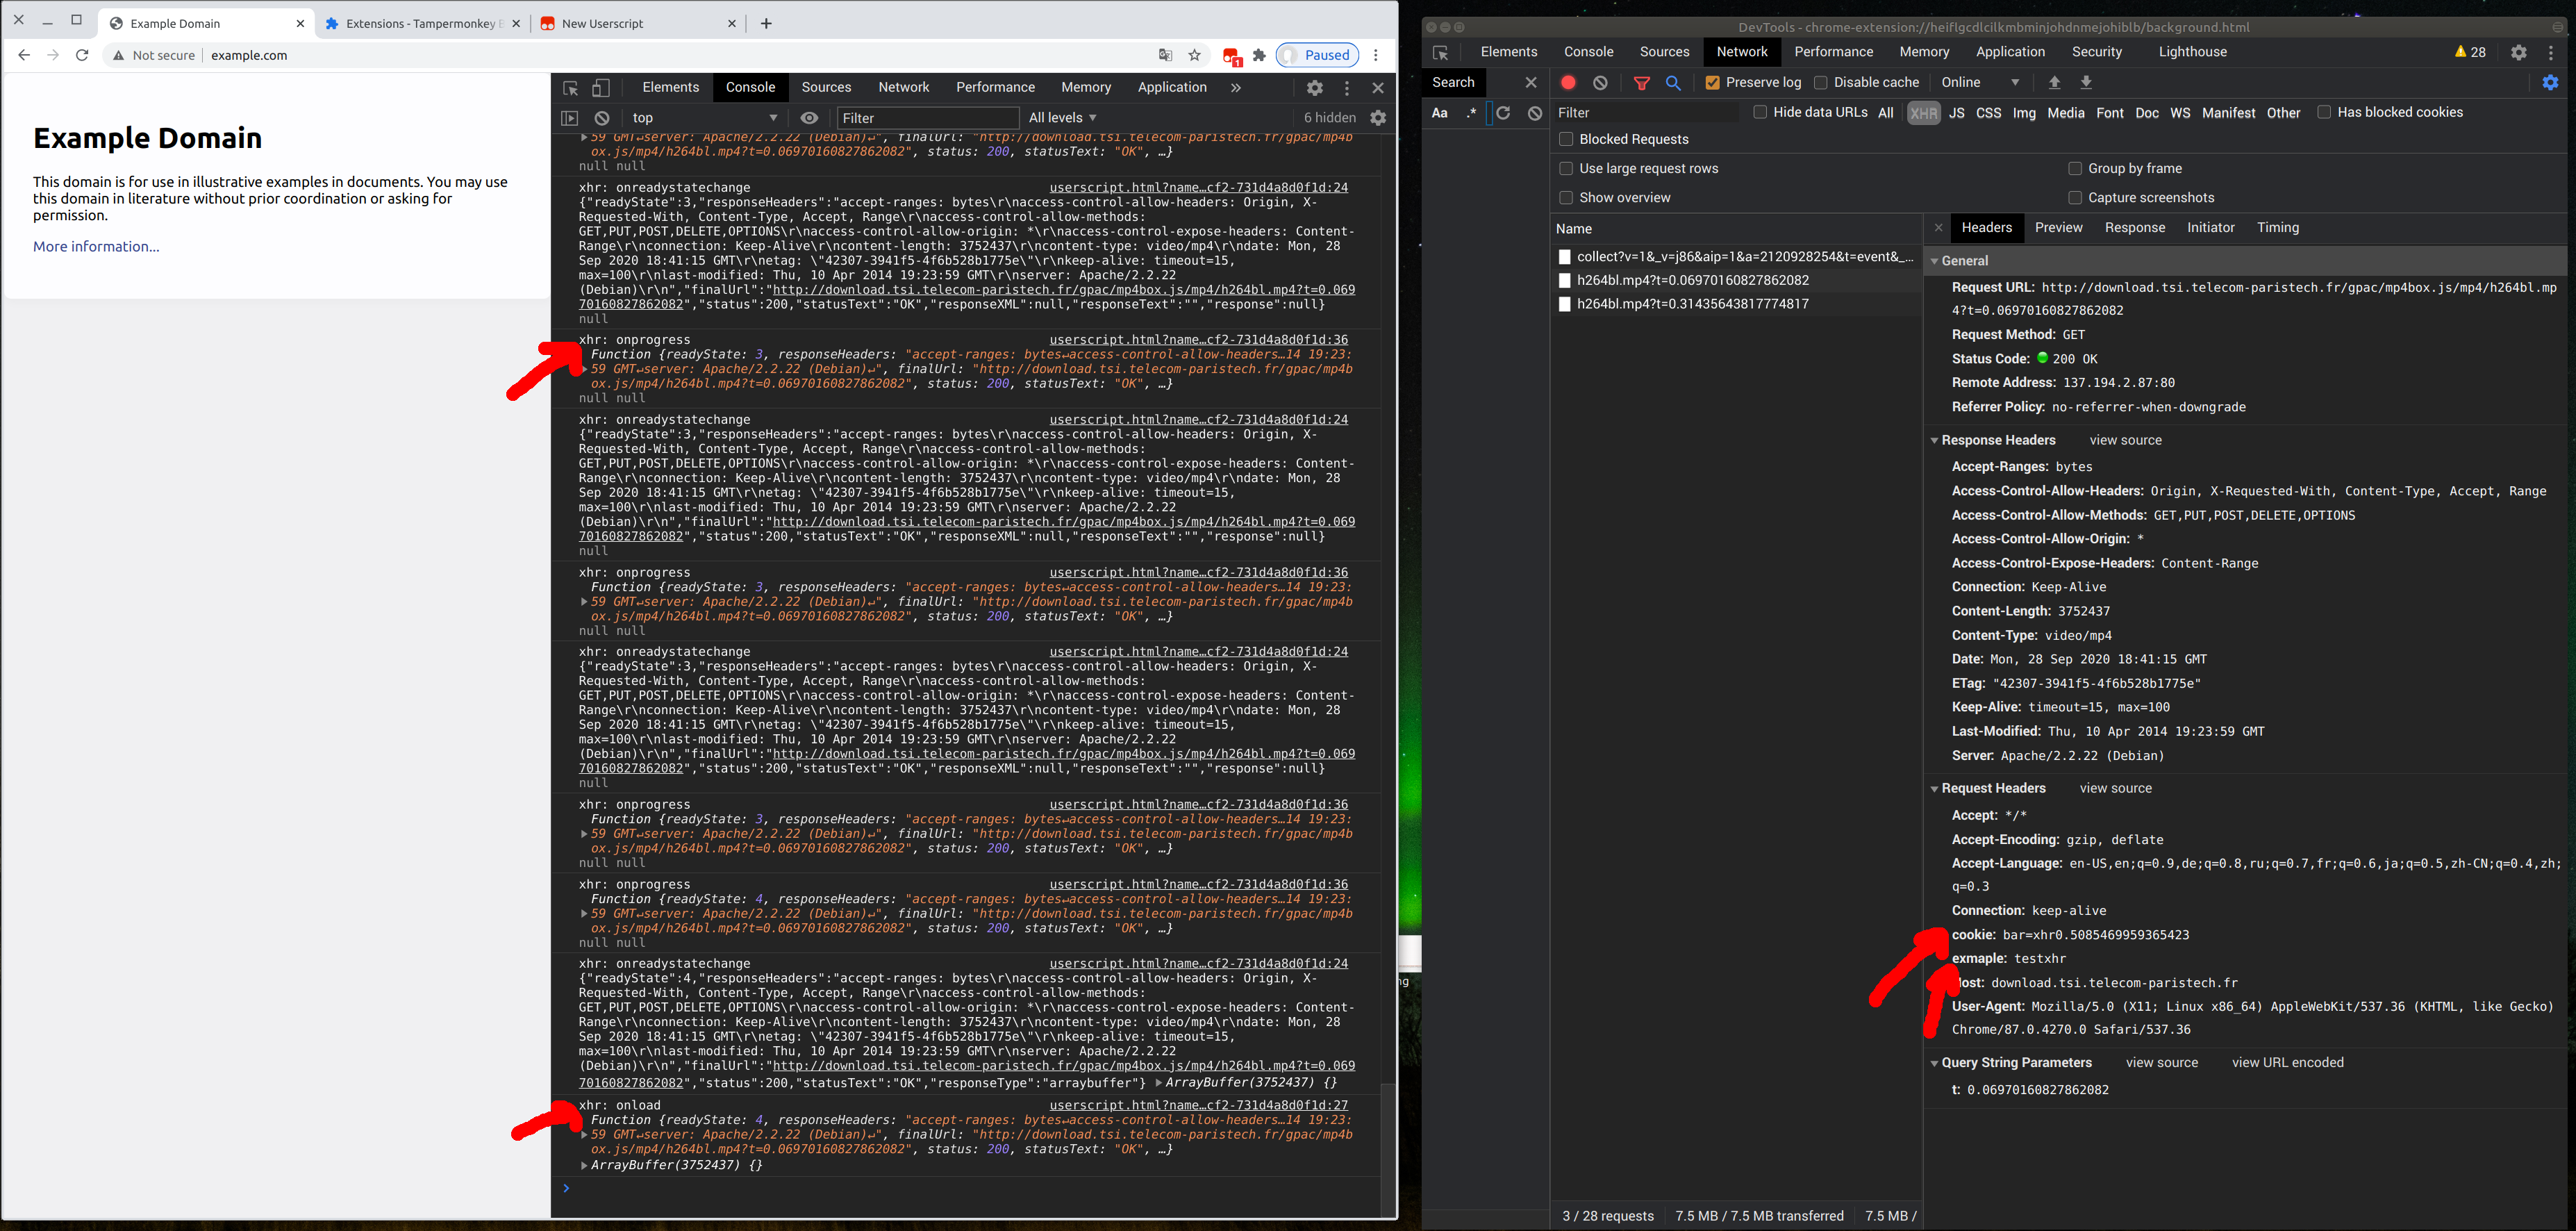2576x1231 pixels.
Task: Click the record network log button
Action: (1568, 83)
